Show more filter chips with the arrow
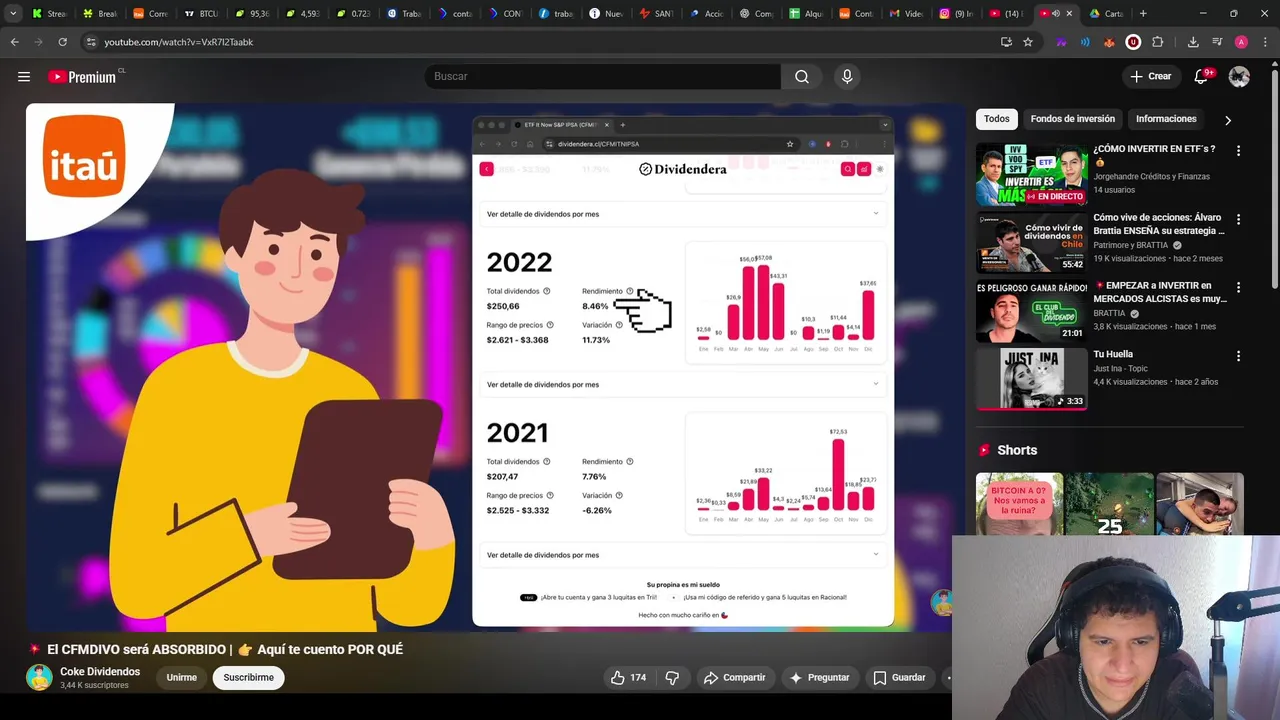1280x720 pixels. [x=1228, y=120]
